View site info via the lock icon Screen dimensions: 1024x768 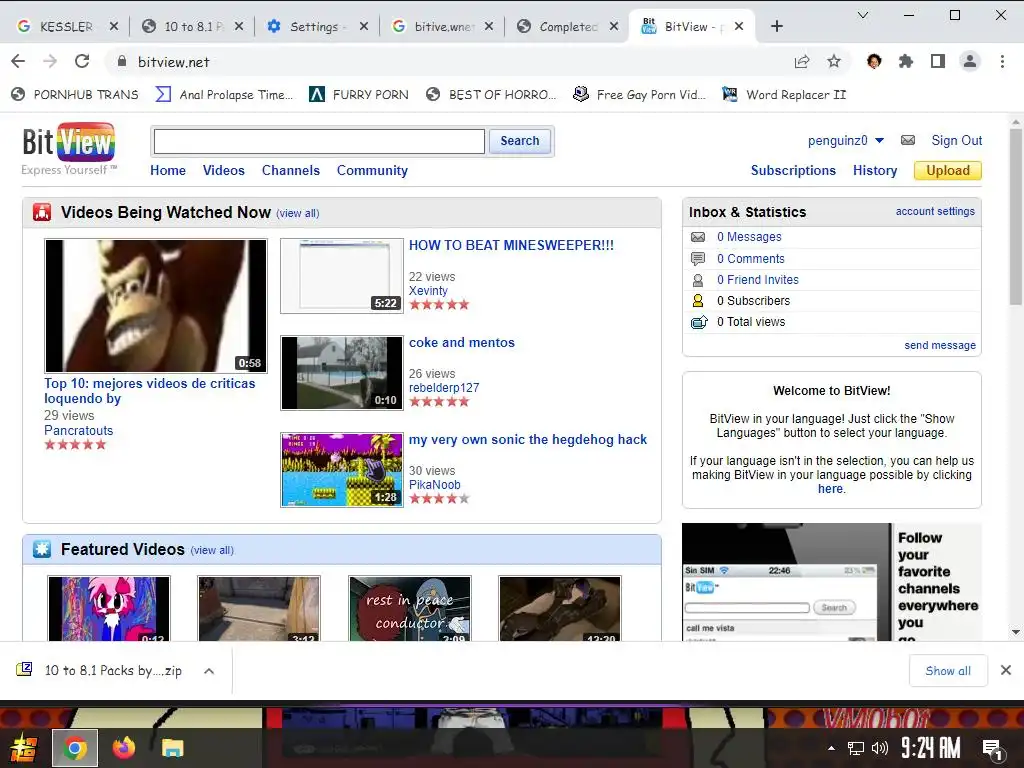121,61
